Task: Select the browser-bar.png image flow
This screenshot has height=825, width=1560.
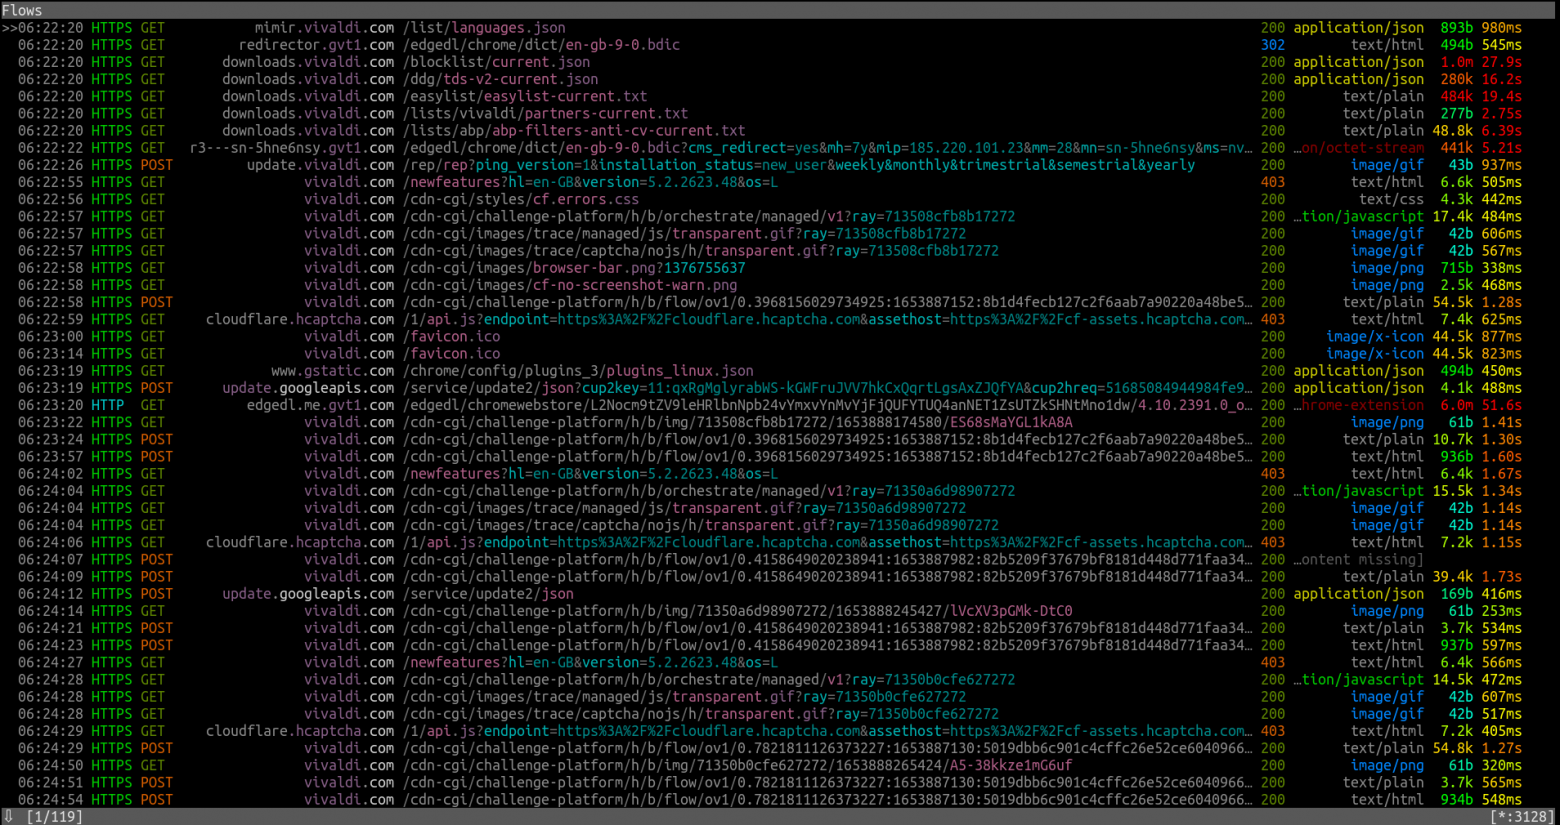Action: (780, 268)
